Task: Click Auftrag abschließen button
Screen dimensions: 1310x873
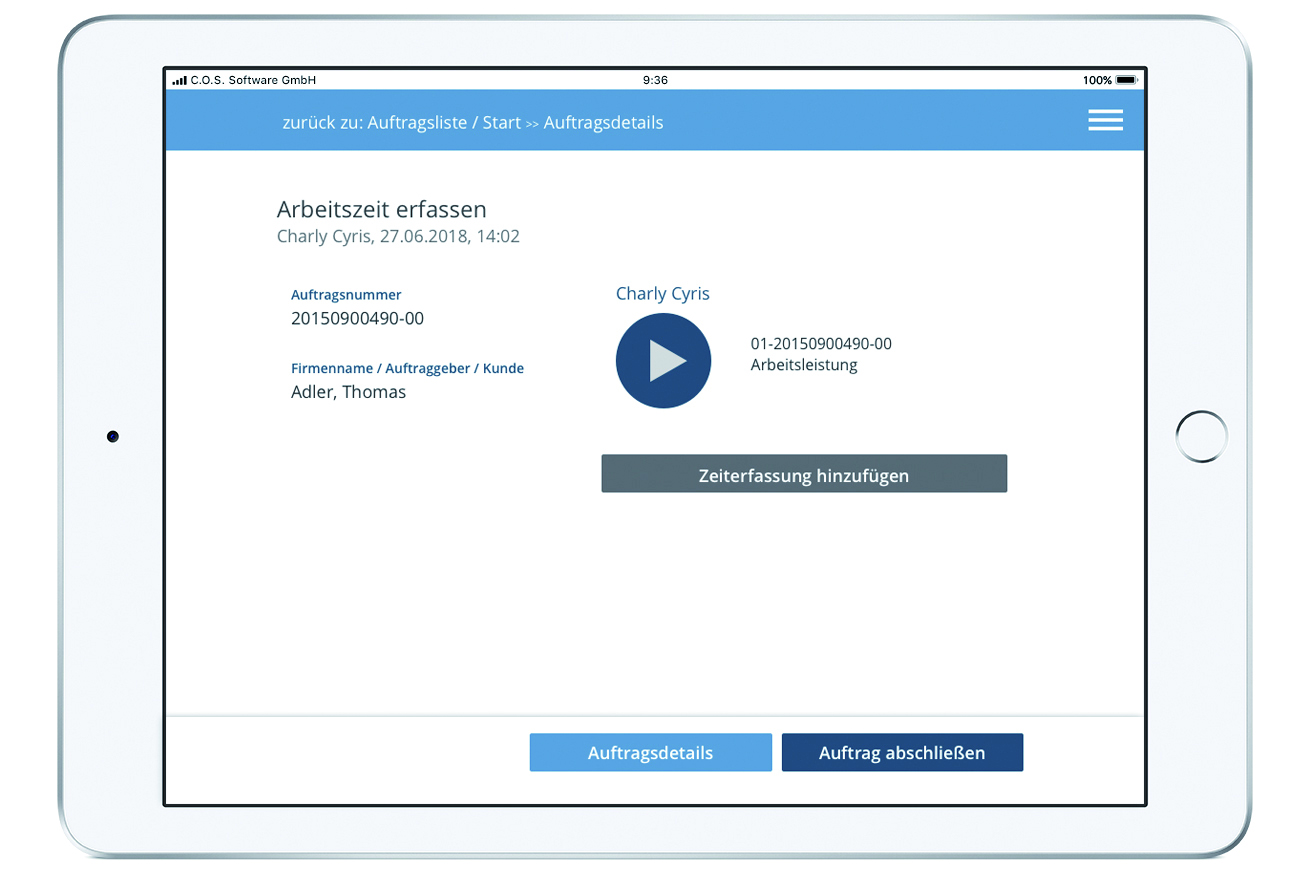Action: (902, 753)
